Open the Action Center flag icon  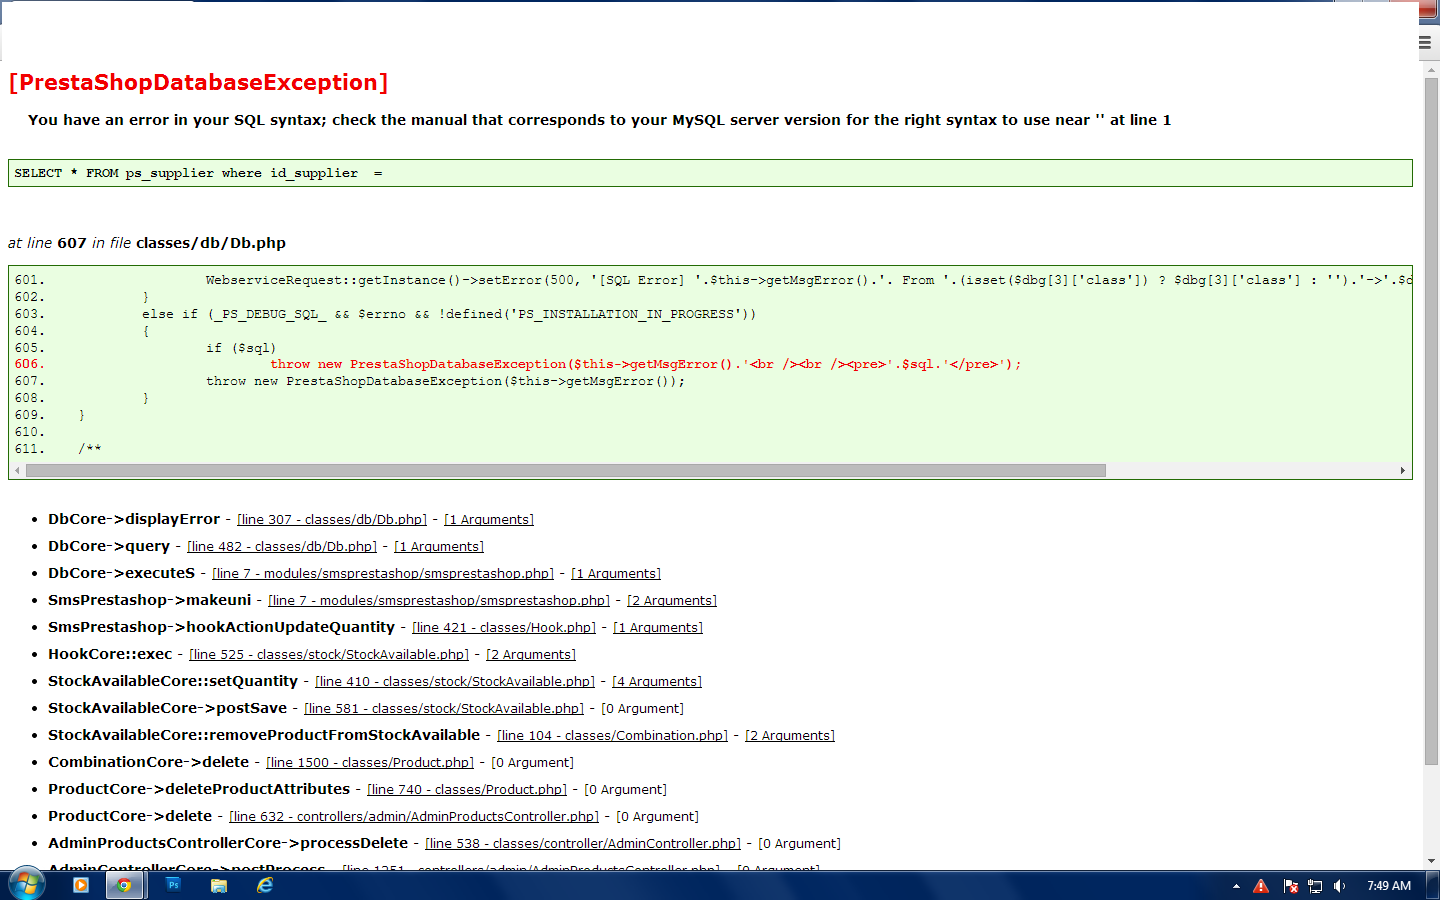point(1290,886)
